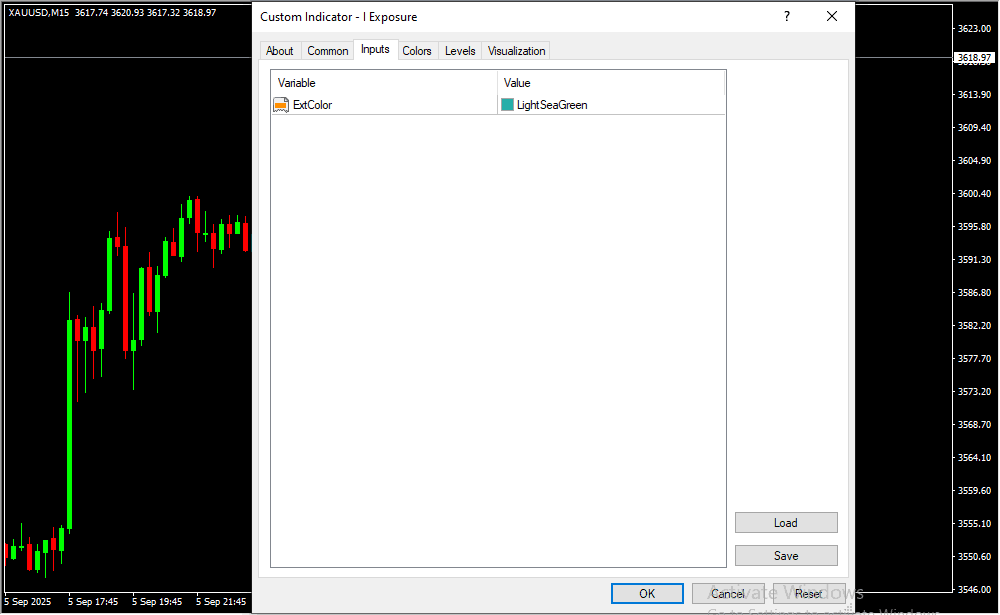Image resolution: width=1000 pixels, height=615 pixels.
Task: Open the Common tab
Action: tap(328, 51)
